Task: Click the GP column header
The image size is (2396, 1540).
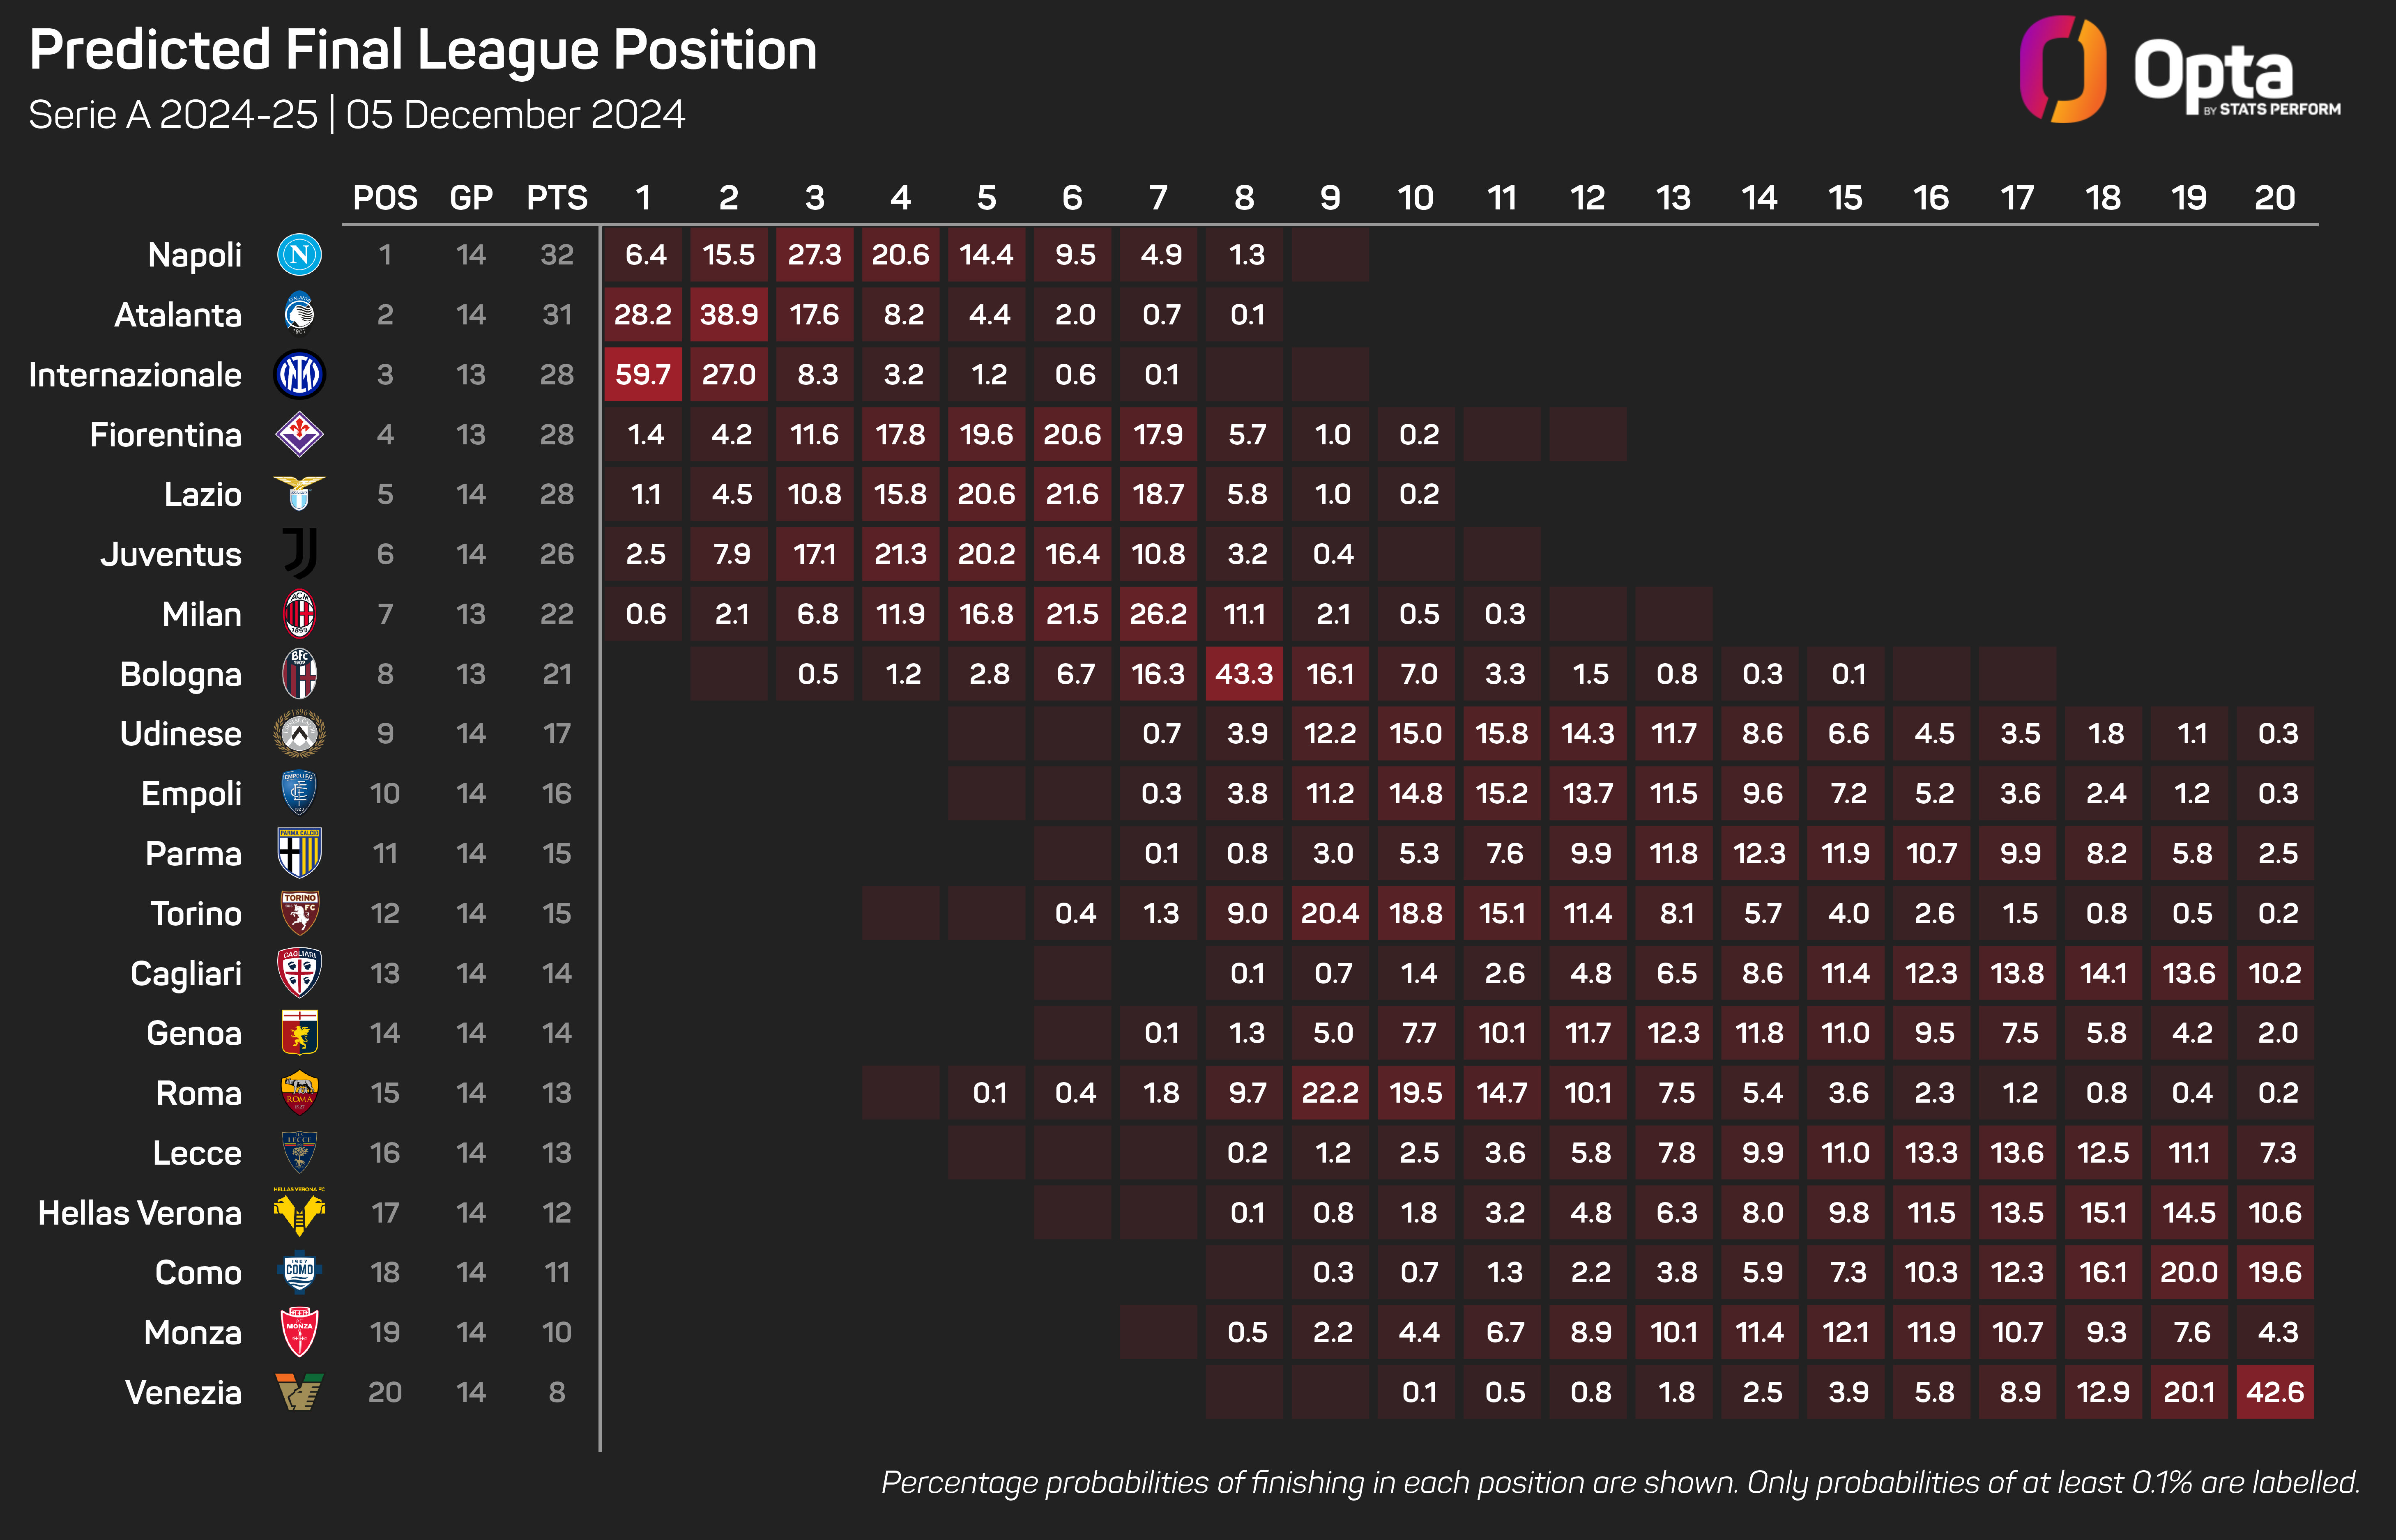Action: click(x=471, y=198)
